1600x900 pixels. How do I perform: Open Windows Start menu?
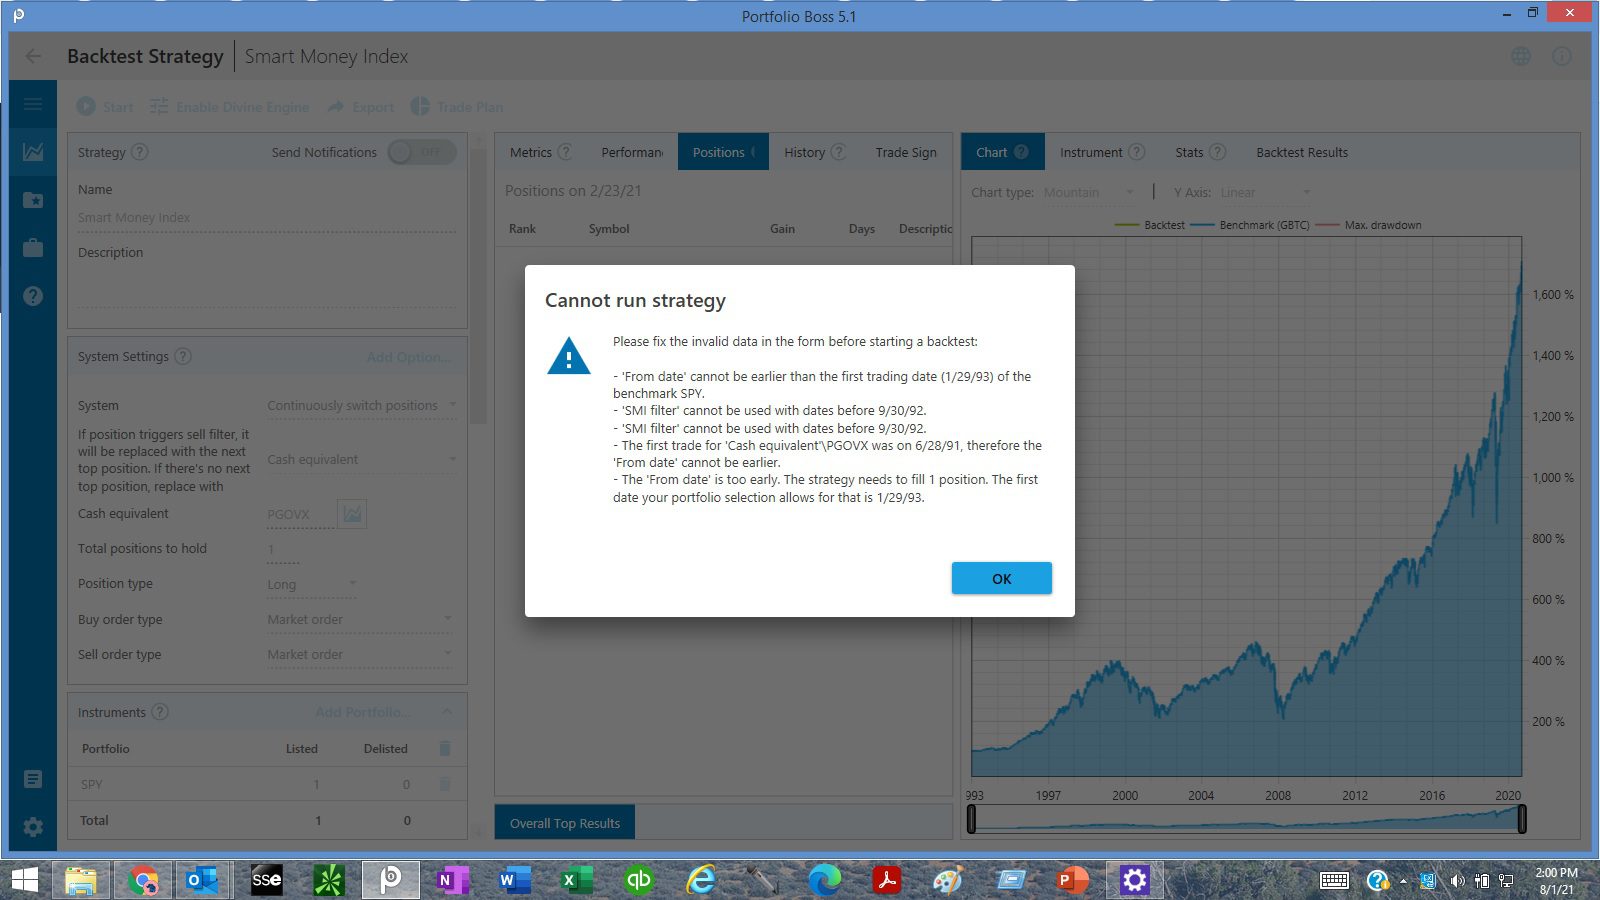(x=24, y=880)
